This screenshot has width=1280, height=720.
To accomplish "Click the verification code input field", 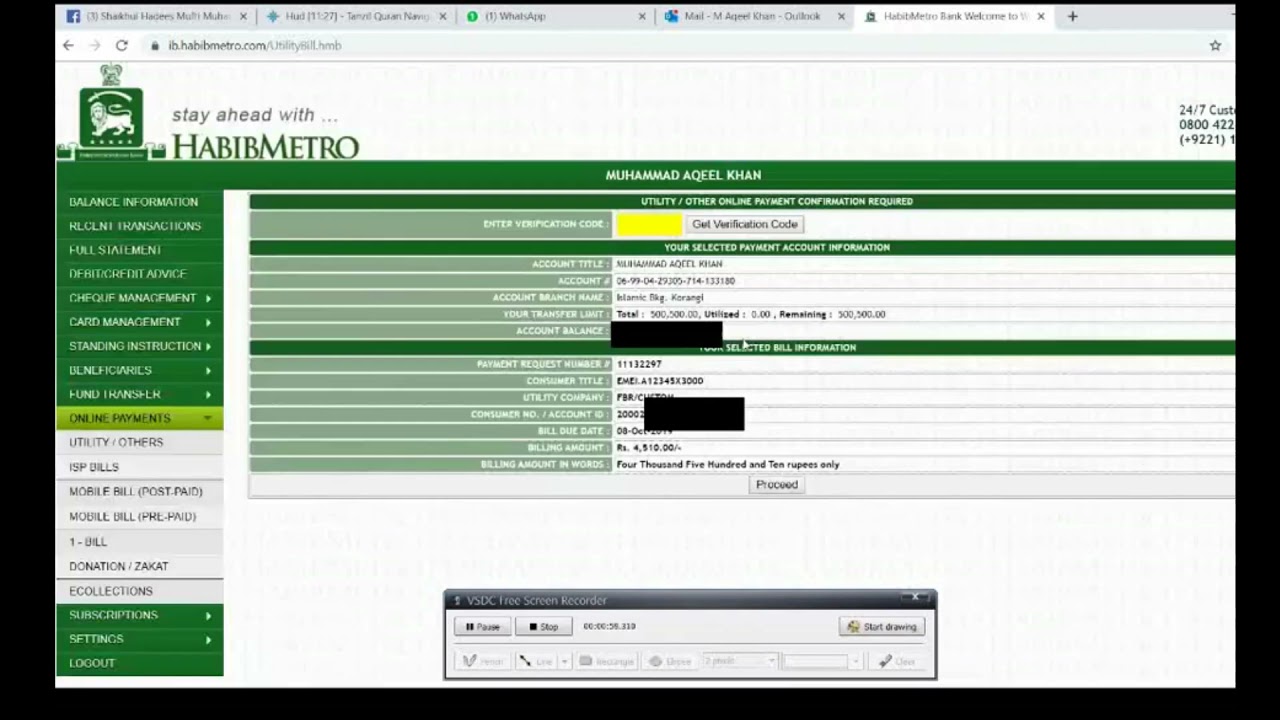I will coord(649,224).
